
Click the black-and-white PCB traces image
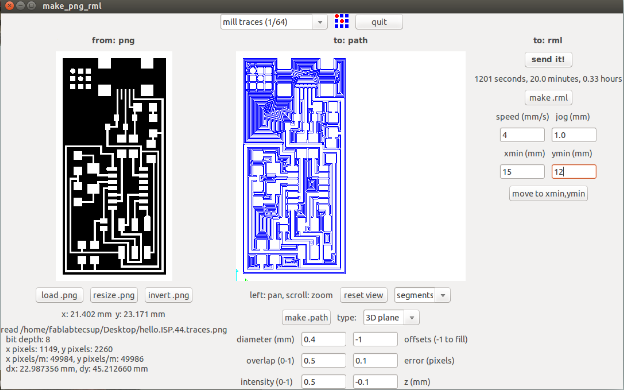coord(114,166)
